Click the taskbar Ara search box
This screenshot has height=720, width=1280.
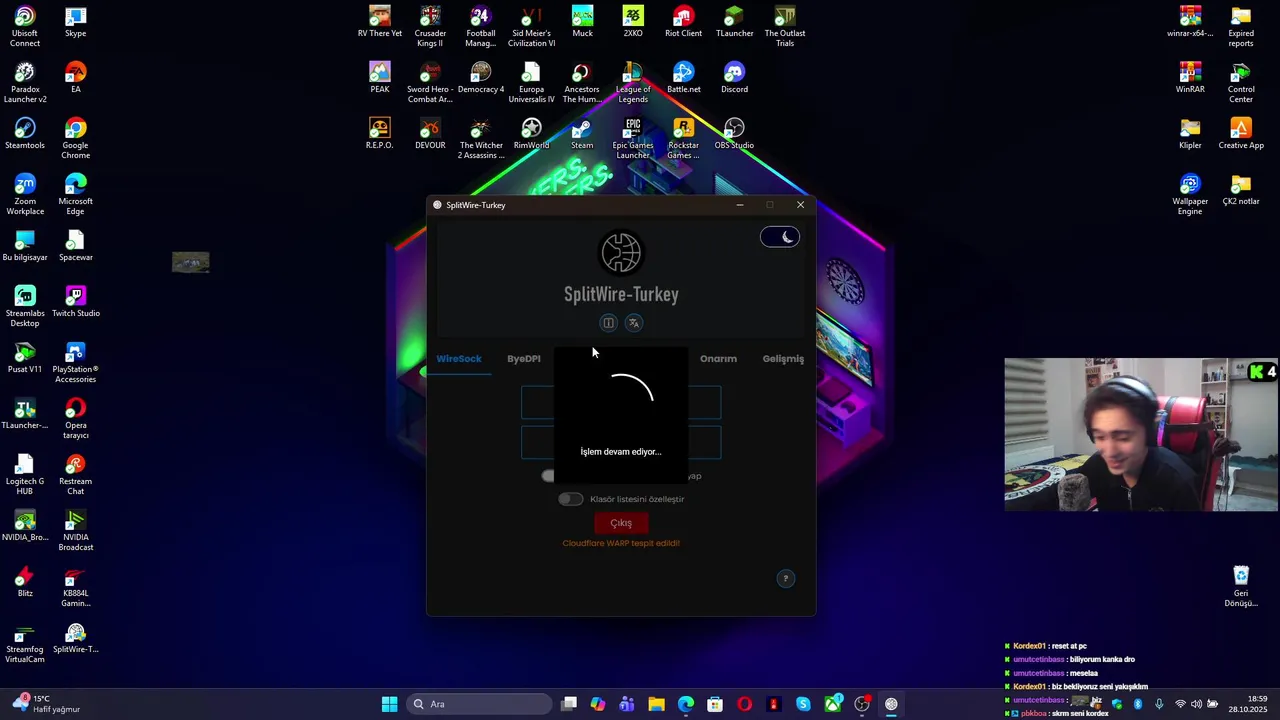(x=479, y=704)
